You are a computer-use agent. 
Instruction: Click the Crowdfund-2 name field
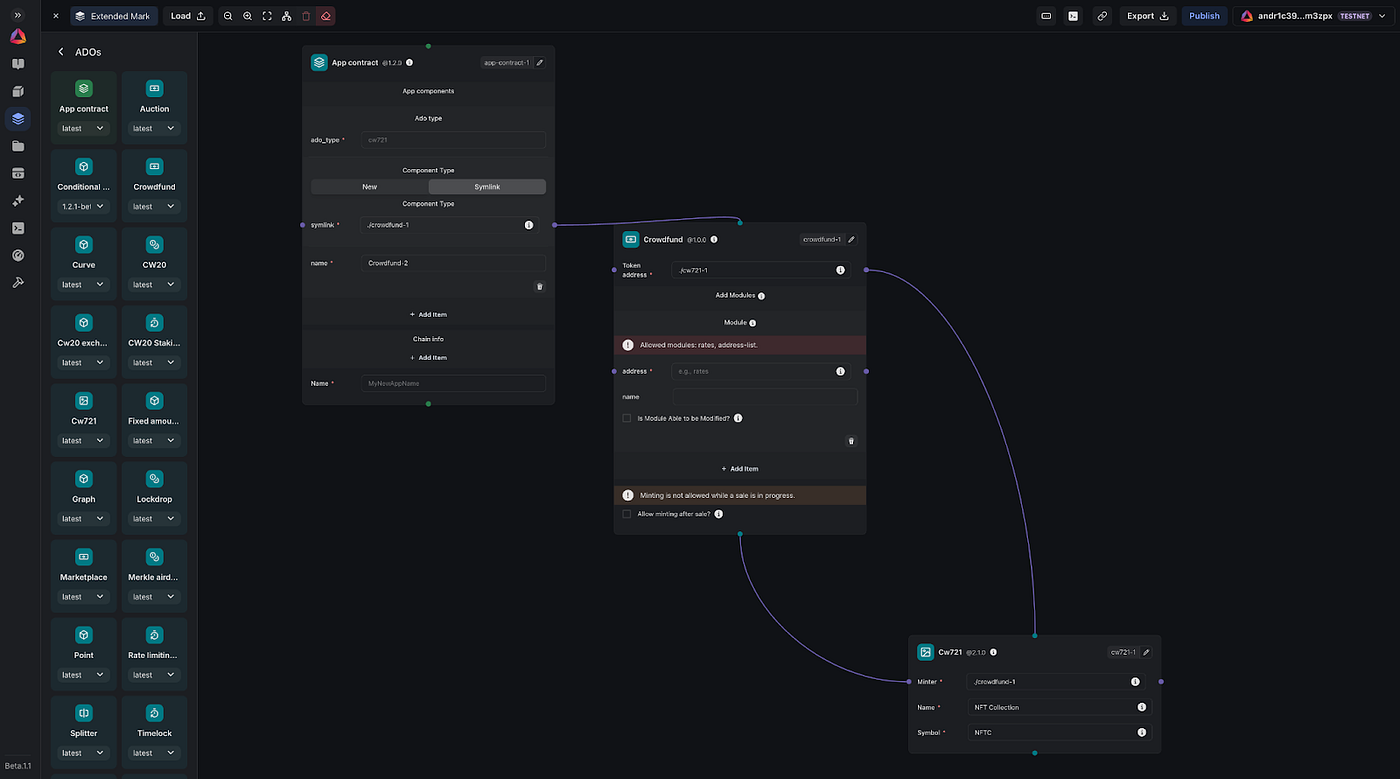click(453, 263)
